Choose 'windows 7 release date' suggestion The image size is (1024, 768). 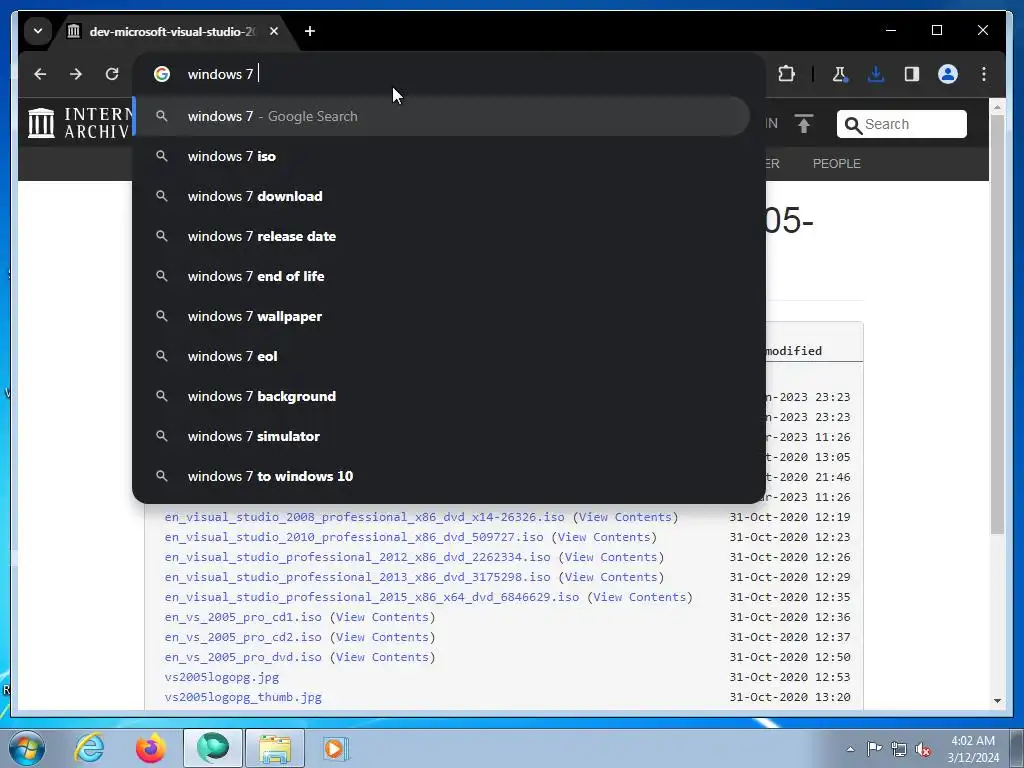click(441, 236)
